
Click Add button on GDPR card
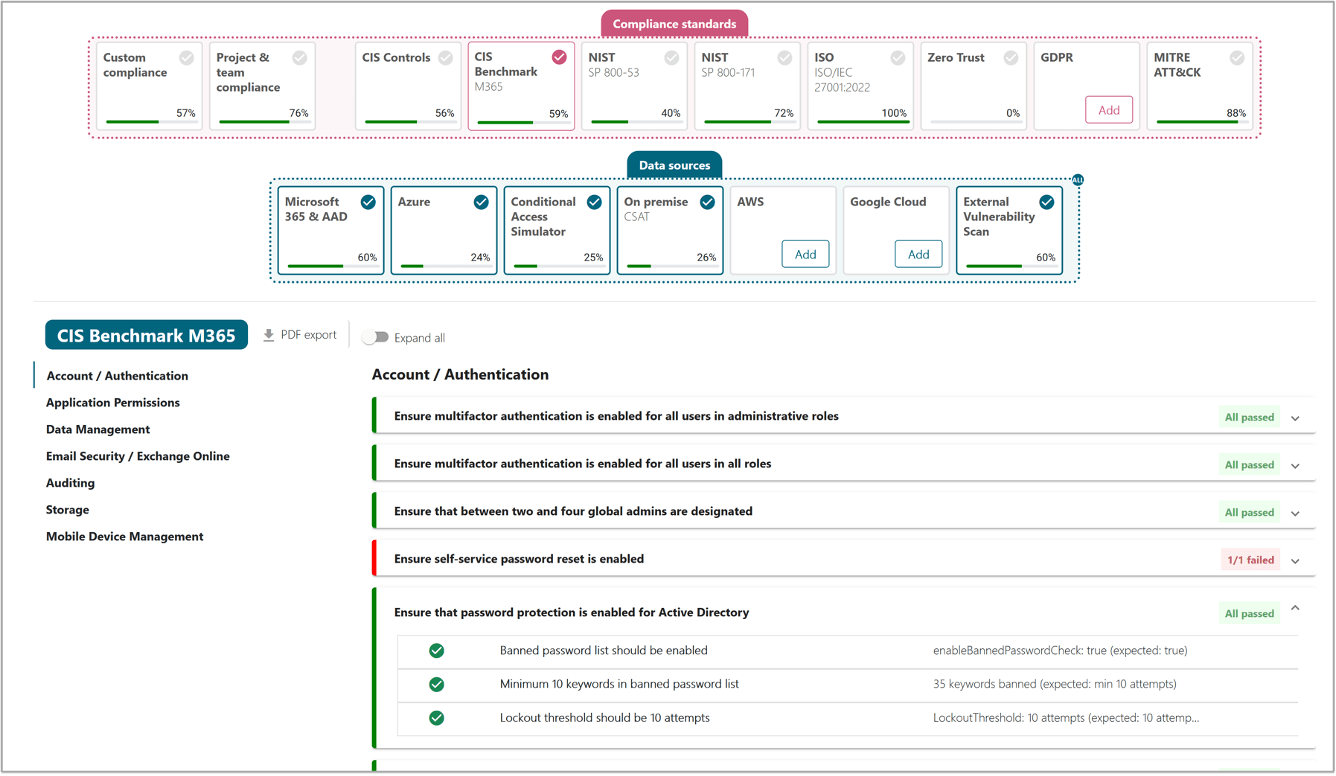click(1109, 110)
